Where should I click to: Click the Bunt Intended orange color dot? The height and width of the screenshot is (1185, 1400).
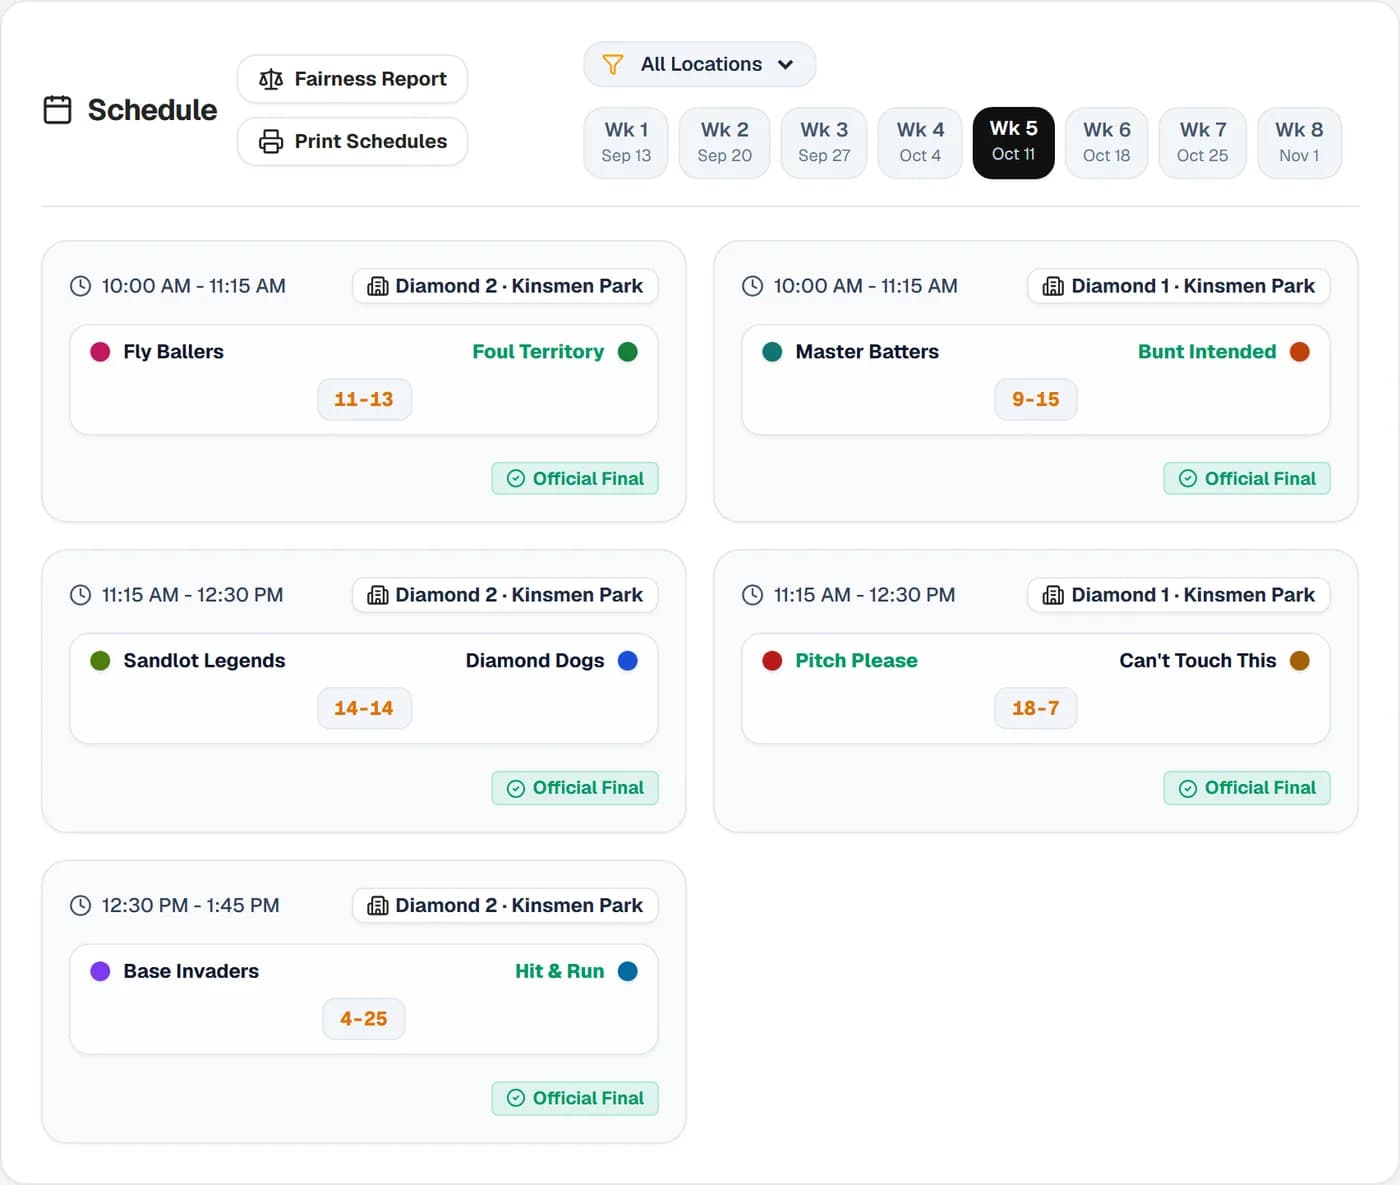click(x=1300, y=352)
